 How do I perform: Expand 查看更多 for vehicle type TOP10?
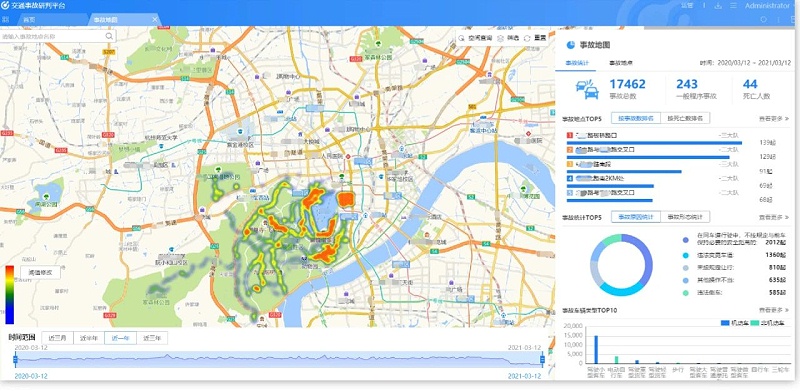(x=773, y=310)
